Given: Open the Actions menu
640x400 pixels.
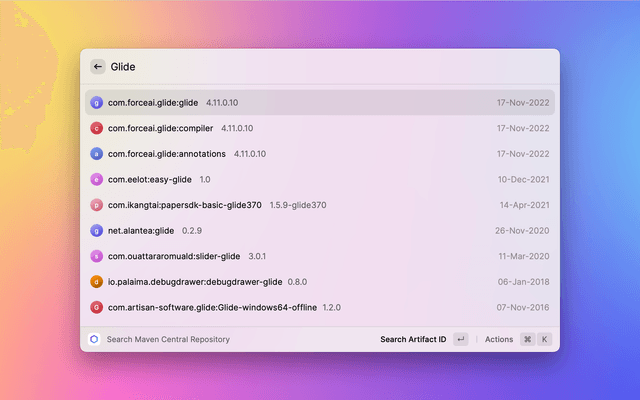Looking at the screenshot, I should coord(498,339).
